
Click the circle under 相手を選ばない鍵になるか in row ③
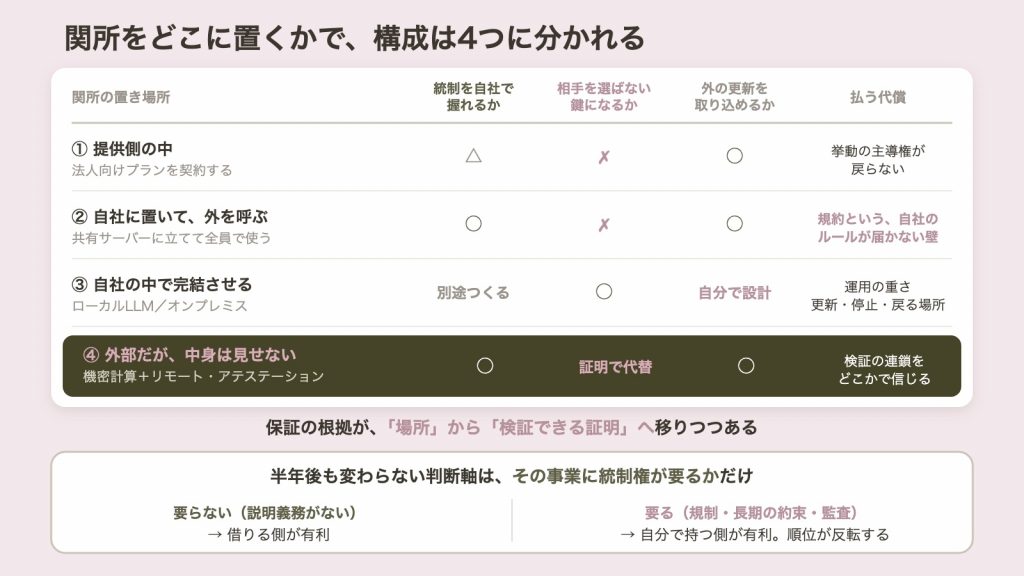pyautogui.click(x=604, y=291)
